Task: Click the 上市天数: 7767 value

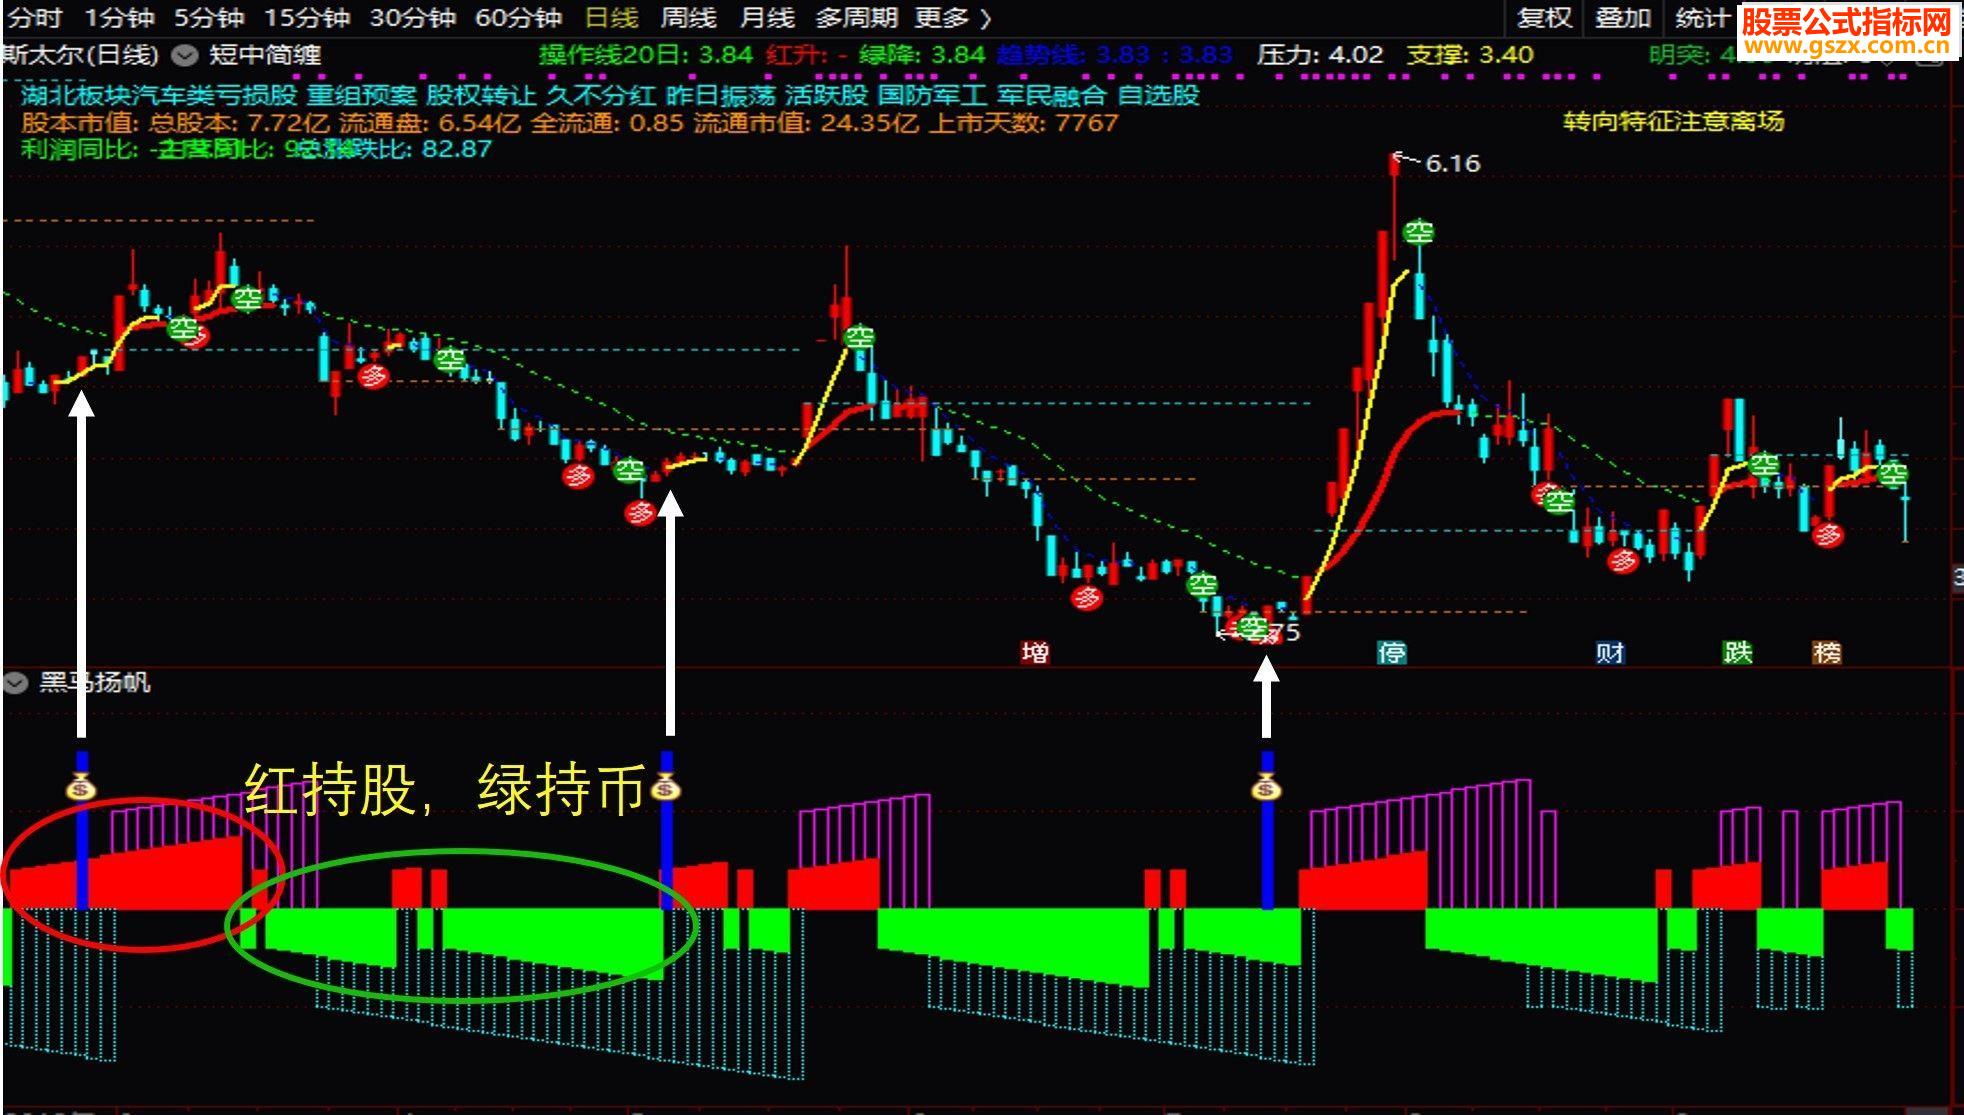Action: [1024, 123]
